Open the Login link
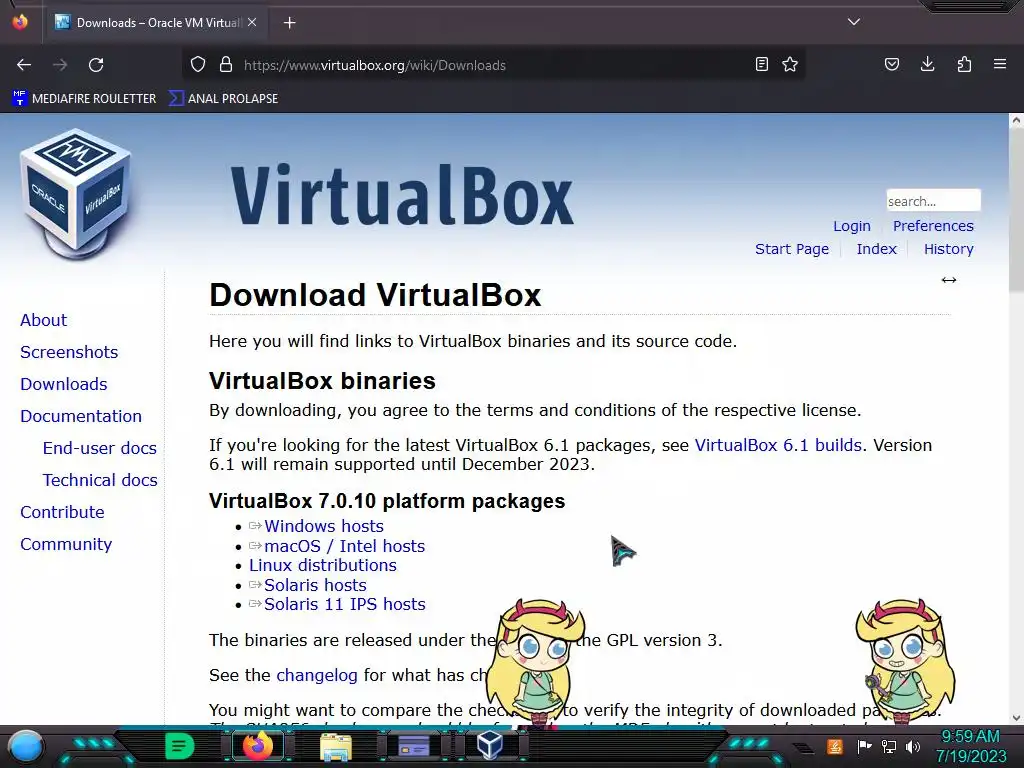This screenshot has height=768, width=1024. point(852,226)
